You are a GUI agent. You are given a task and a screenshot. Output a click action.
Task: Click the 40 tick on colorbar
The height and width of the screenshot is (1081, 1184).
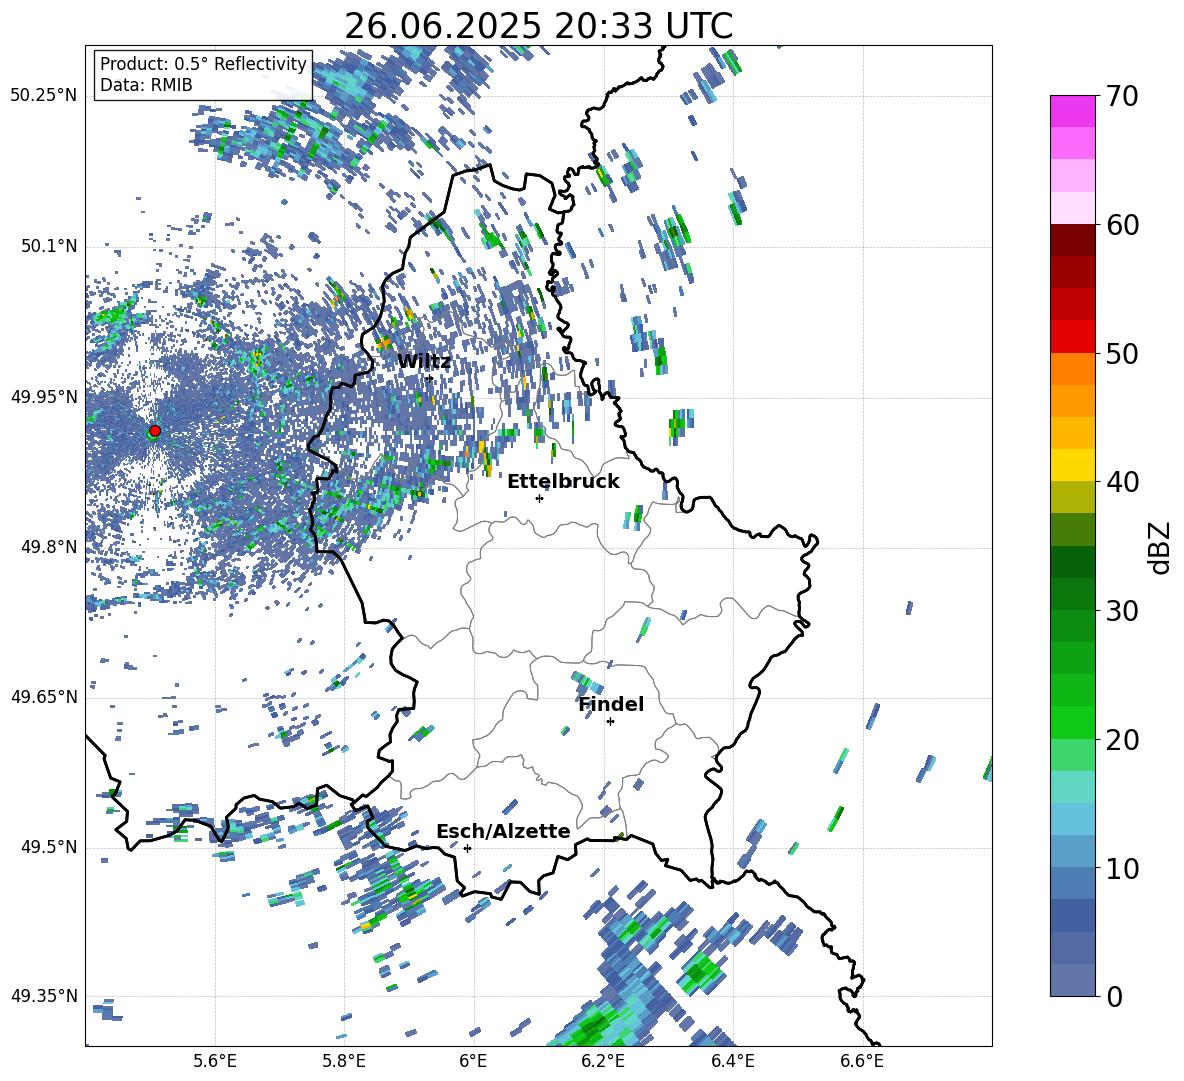point(1122,482)
